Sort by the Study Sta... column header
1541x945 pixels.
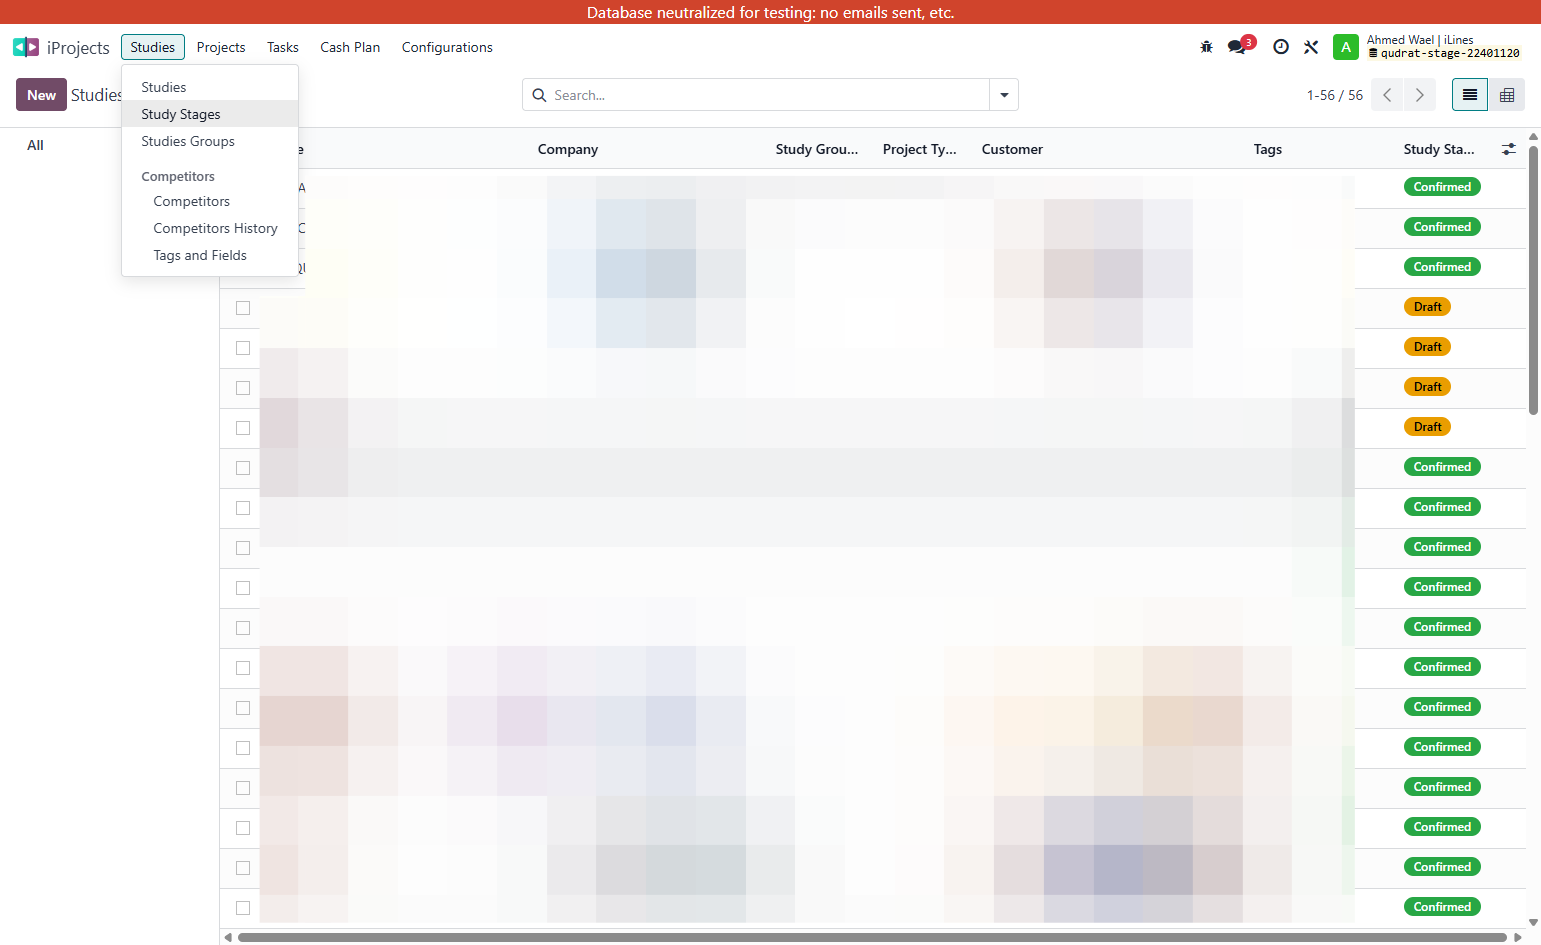click(1439, 149)
